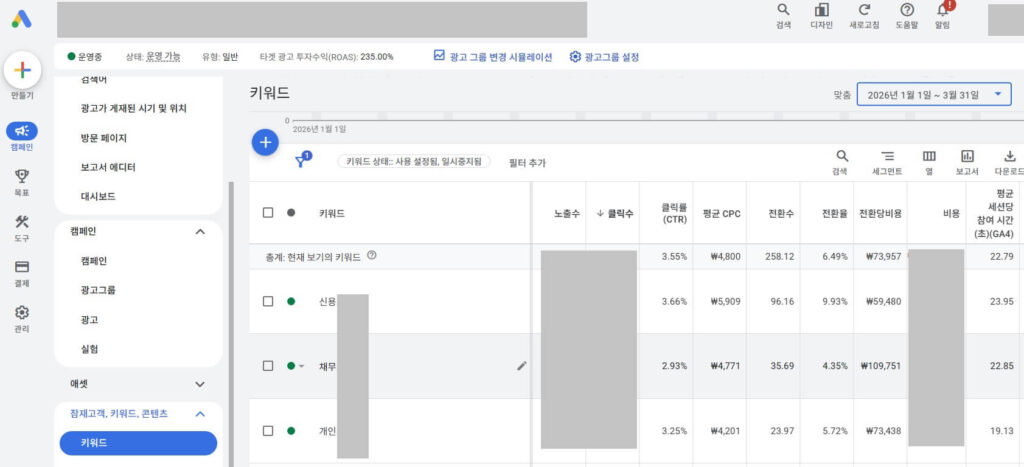This screenshot has height=467, width=1024.
Task: Collapse the 캠페인 section chevron
Action: (200, 231)
